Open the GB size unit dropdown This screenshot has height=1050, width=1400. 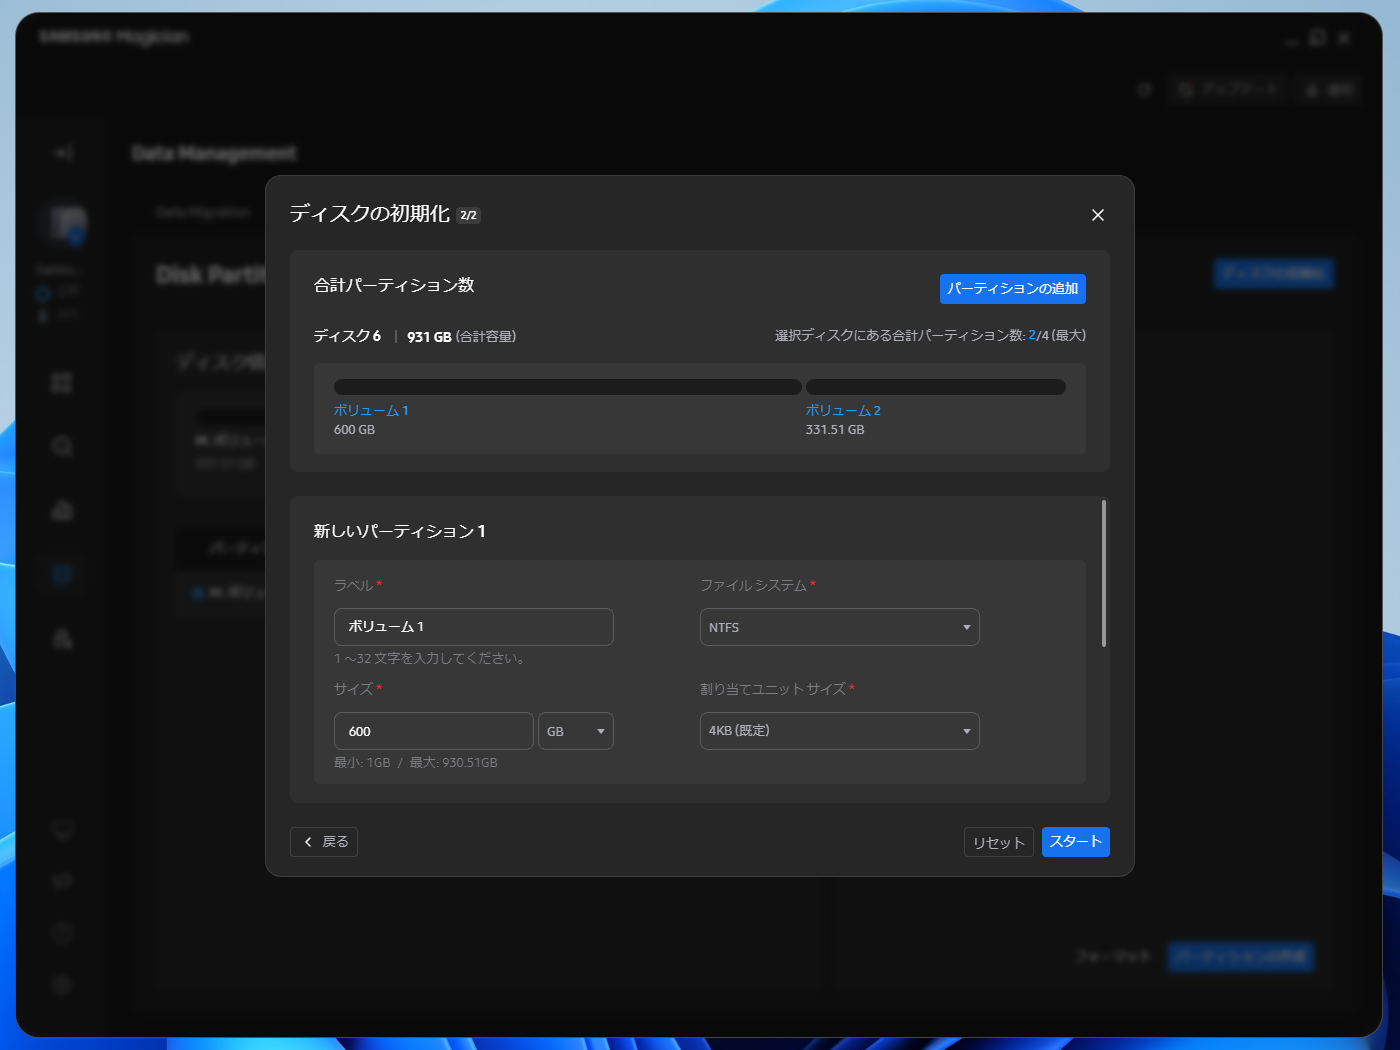(576, 731)
